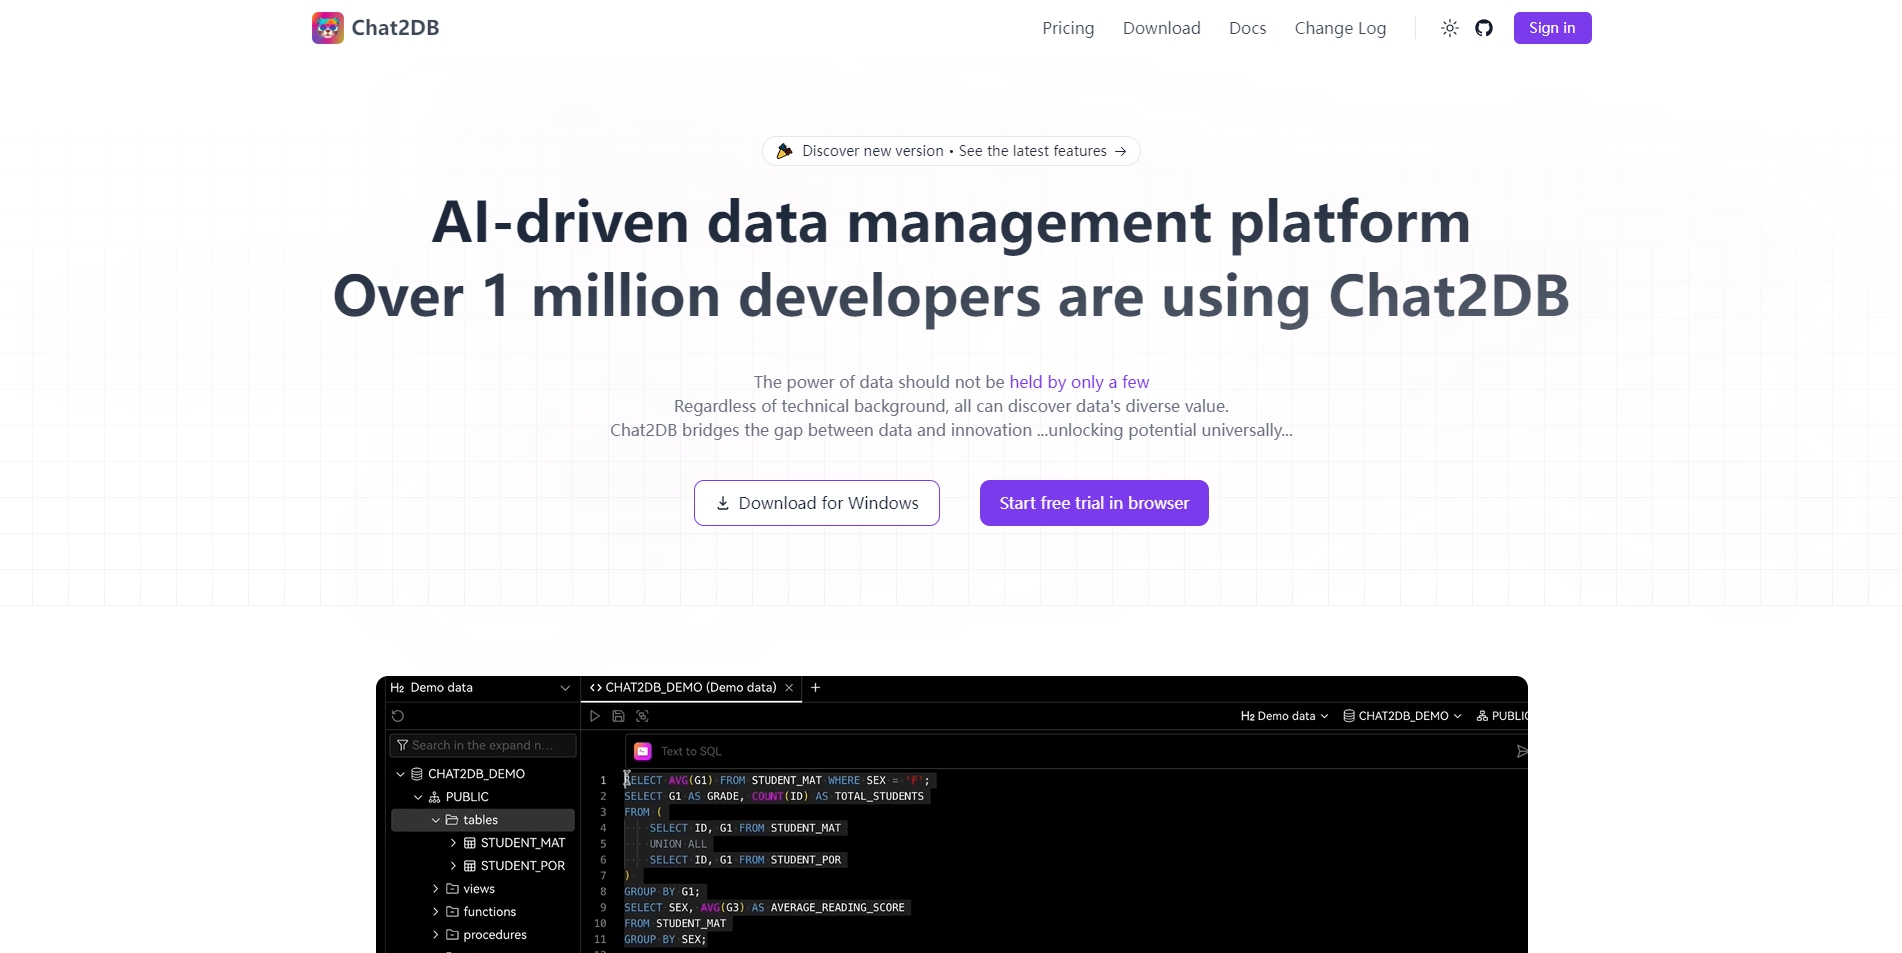Viewport: 1902px width, 953px height.
Task: Select the CHAT2DB_DEMO (Demo data) tab
Action: (690, 688)
